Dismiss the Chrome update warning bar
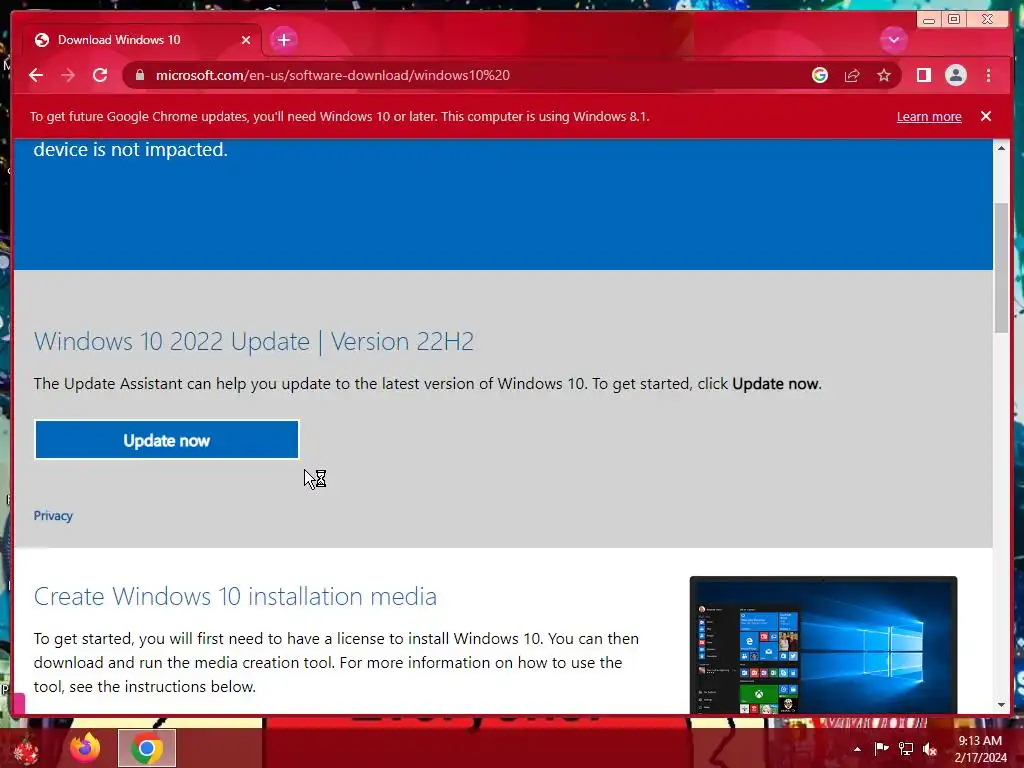Screen dimensions: 1024x768 pos(985,116)
